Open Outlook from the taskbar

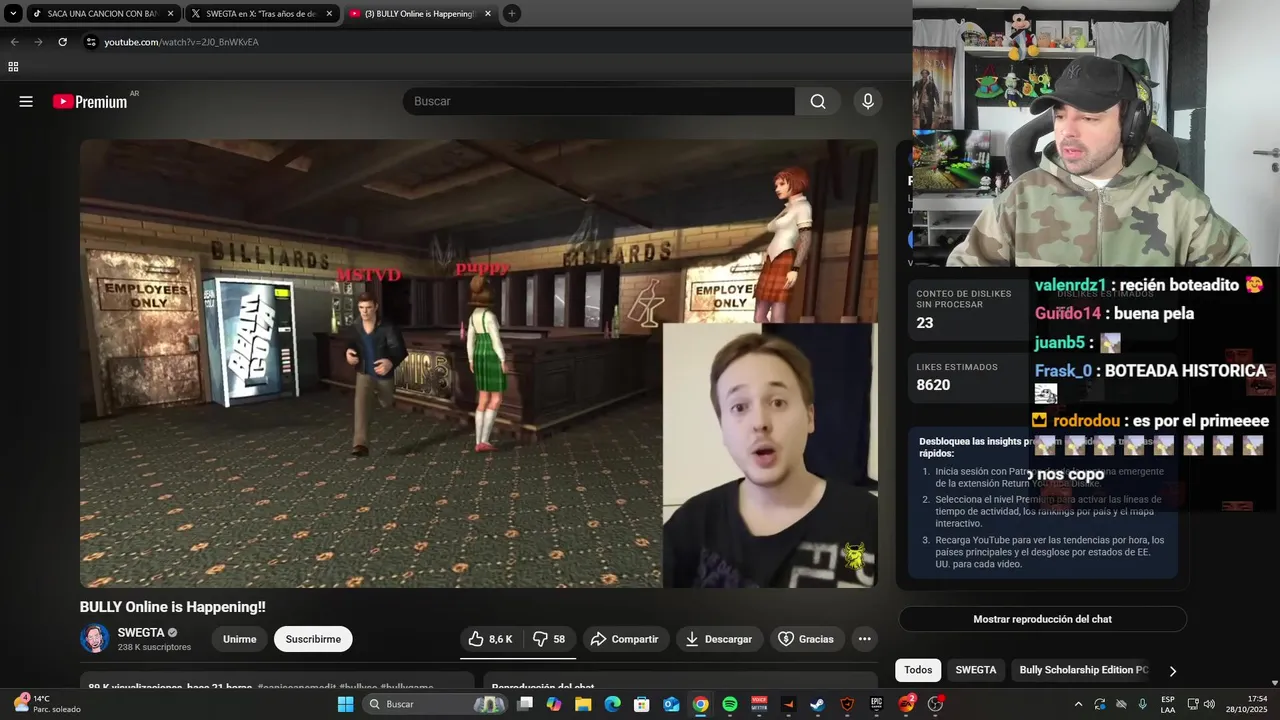[x=671, y=704]
